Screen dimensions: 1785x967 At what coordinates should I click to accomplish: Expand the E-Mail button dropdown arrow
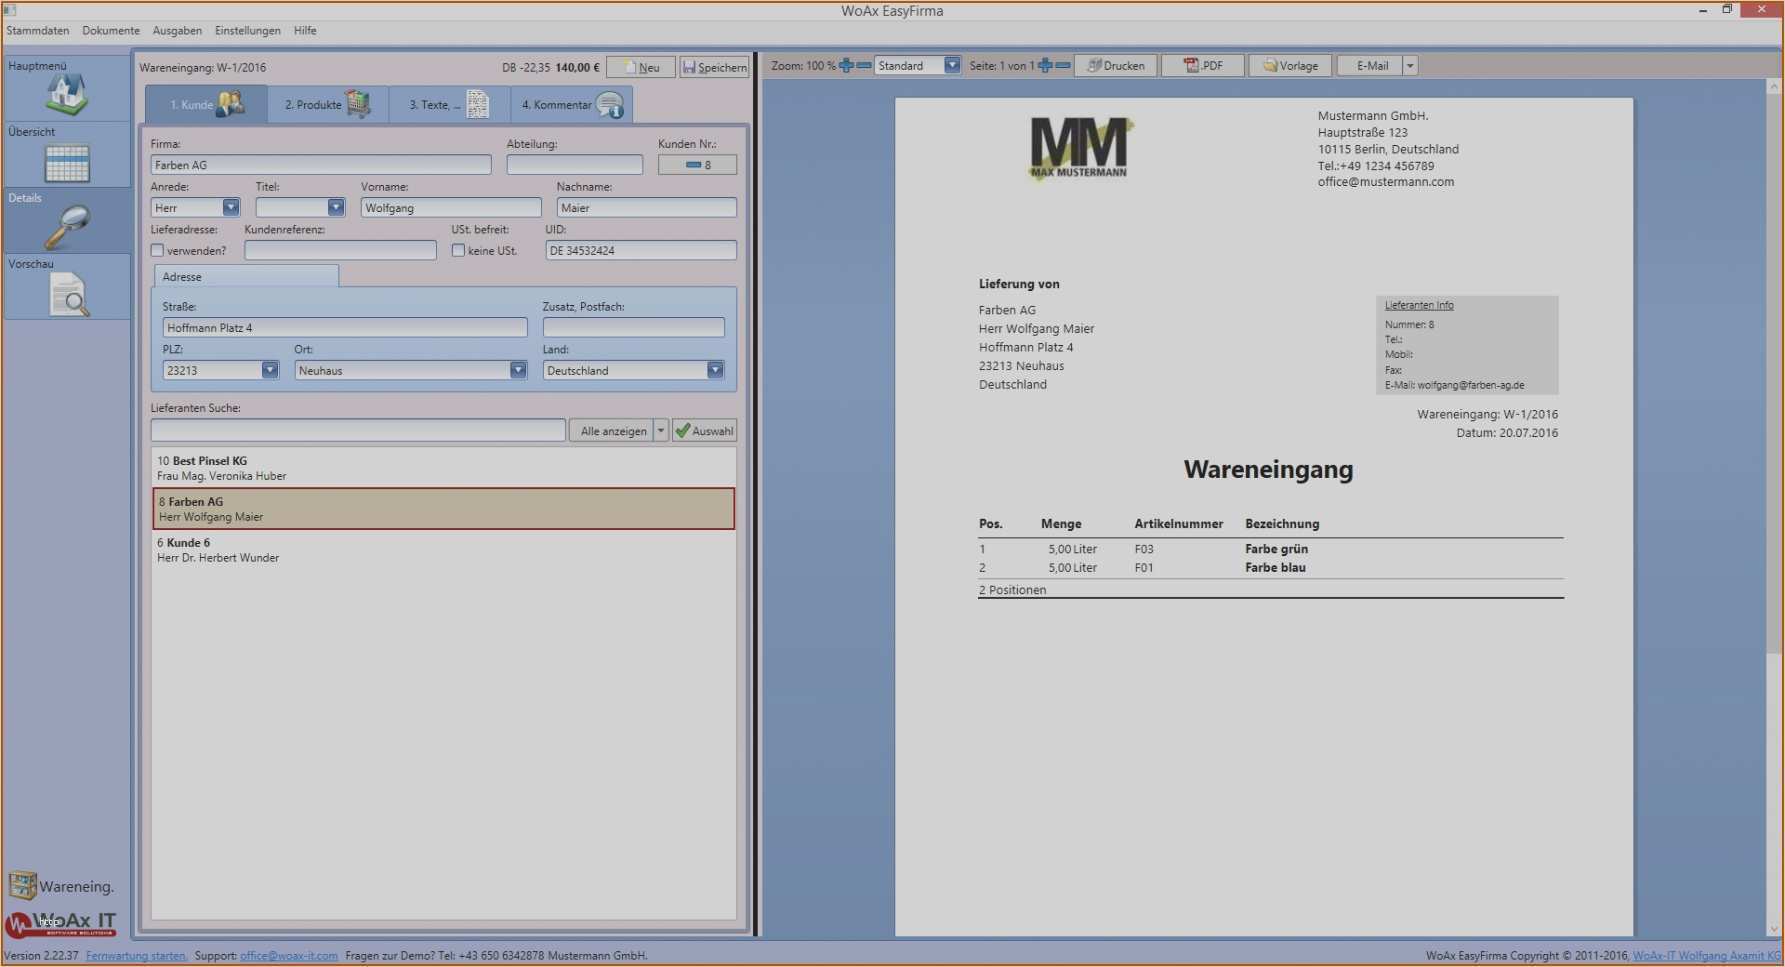tap(1410, 66)
